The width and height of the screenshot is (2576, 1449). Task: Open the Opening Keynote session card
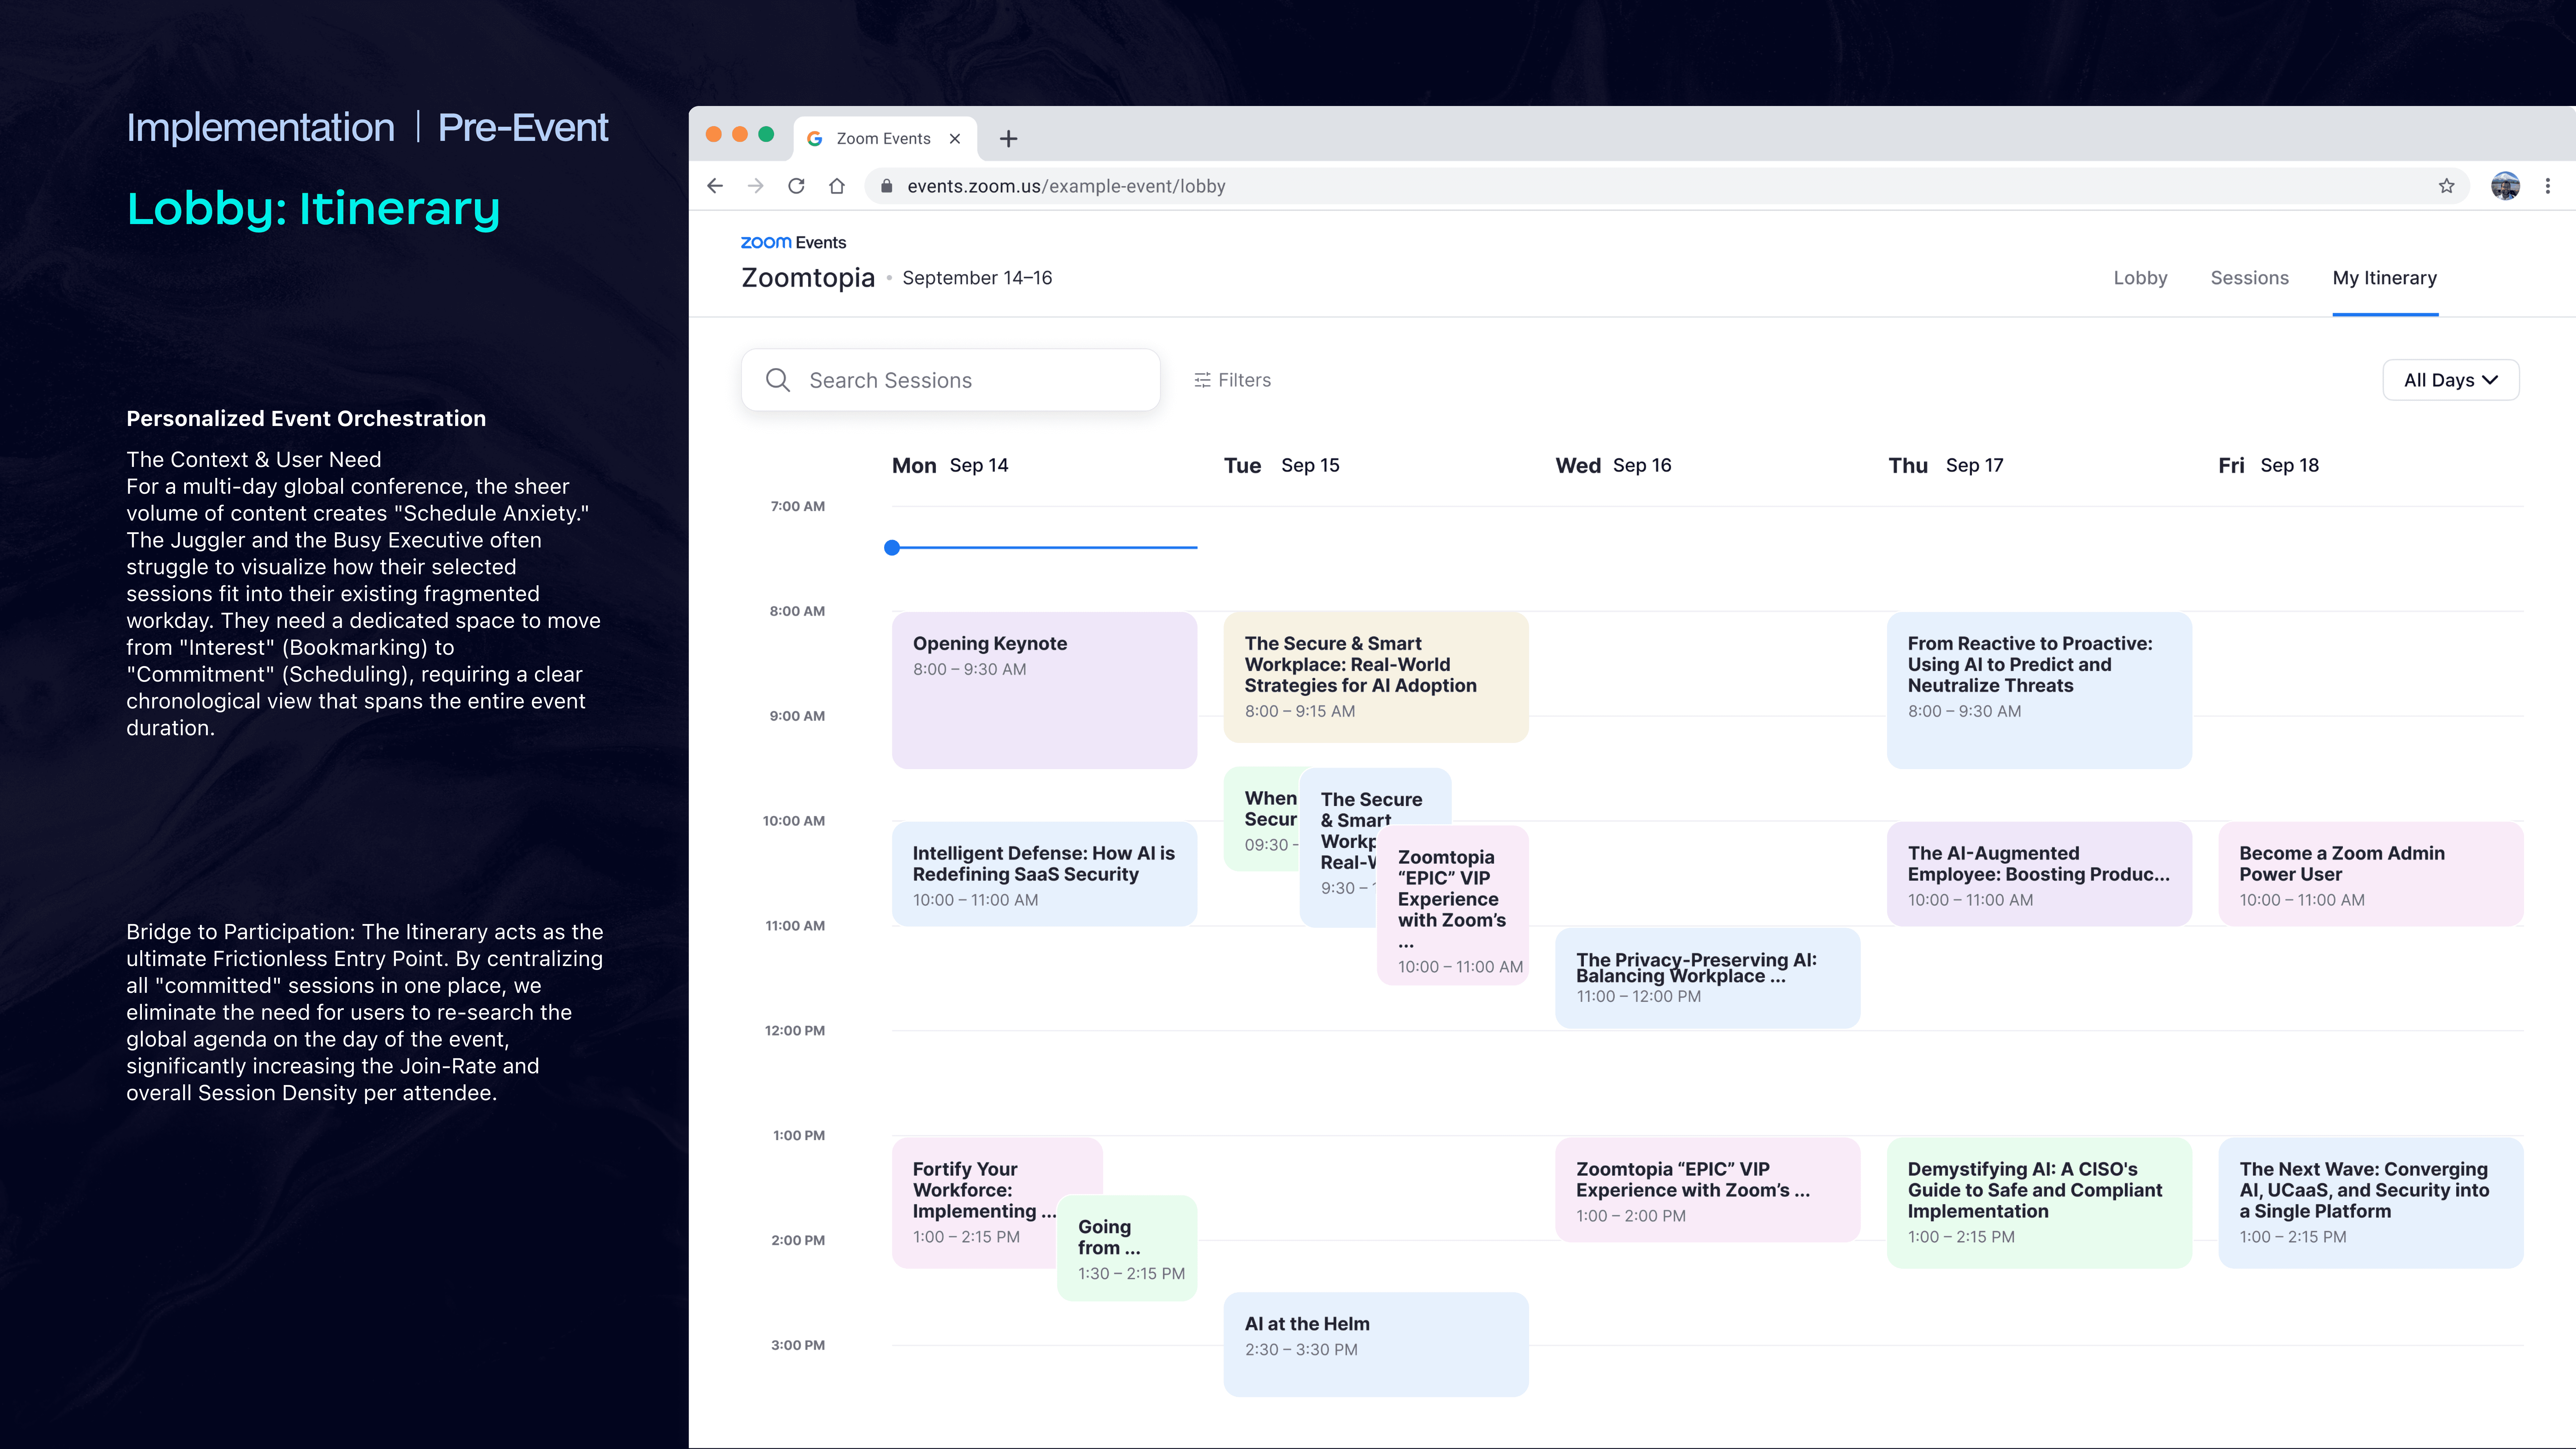point(1044,690)
